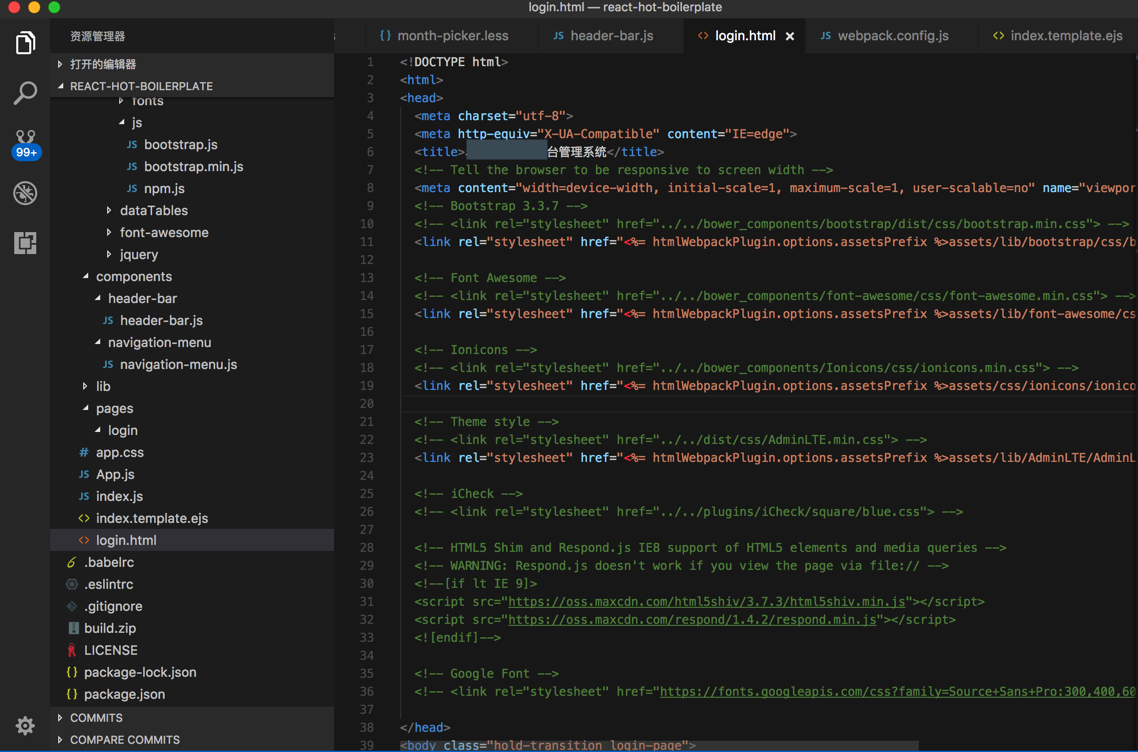Open the Search view icon
This screenshot has width=1138, height=752.
tap(25, 93)
